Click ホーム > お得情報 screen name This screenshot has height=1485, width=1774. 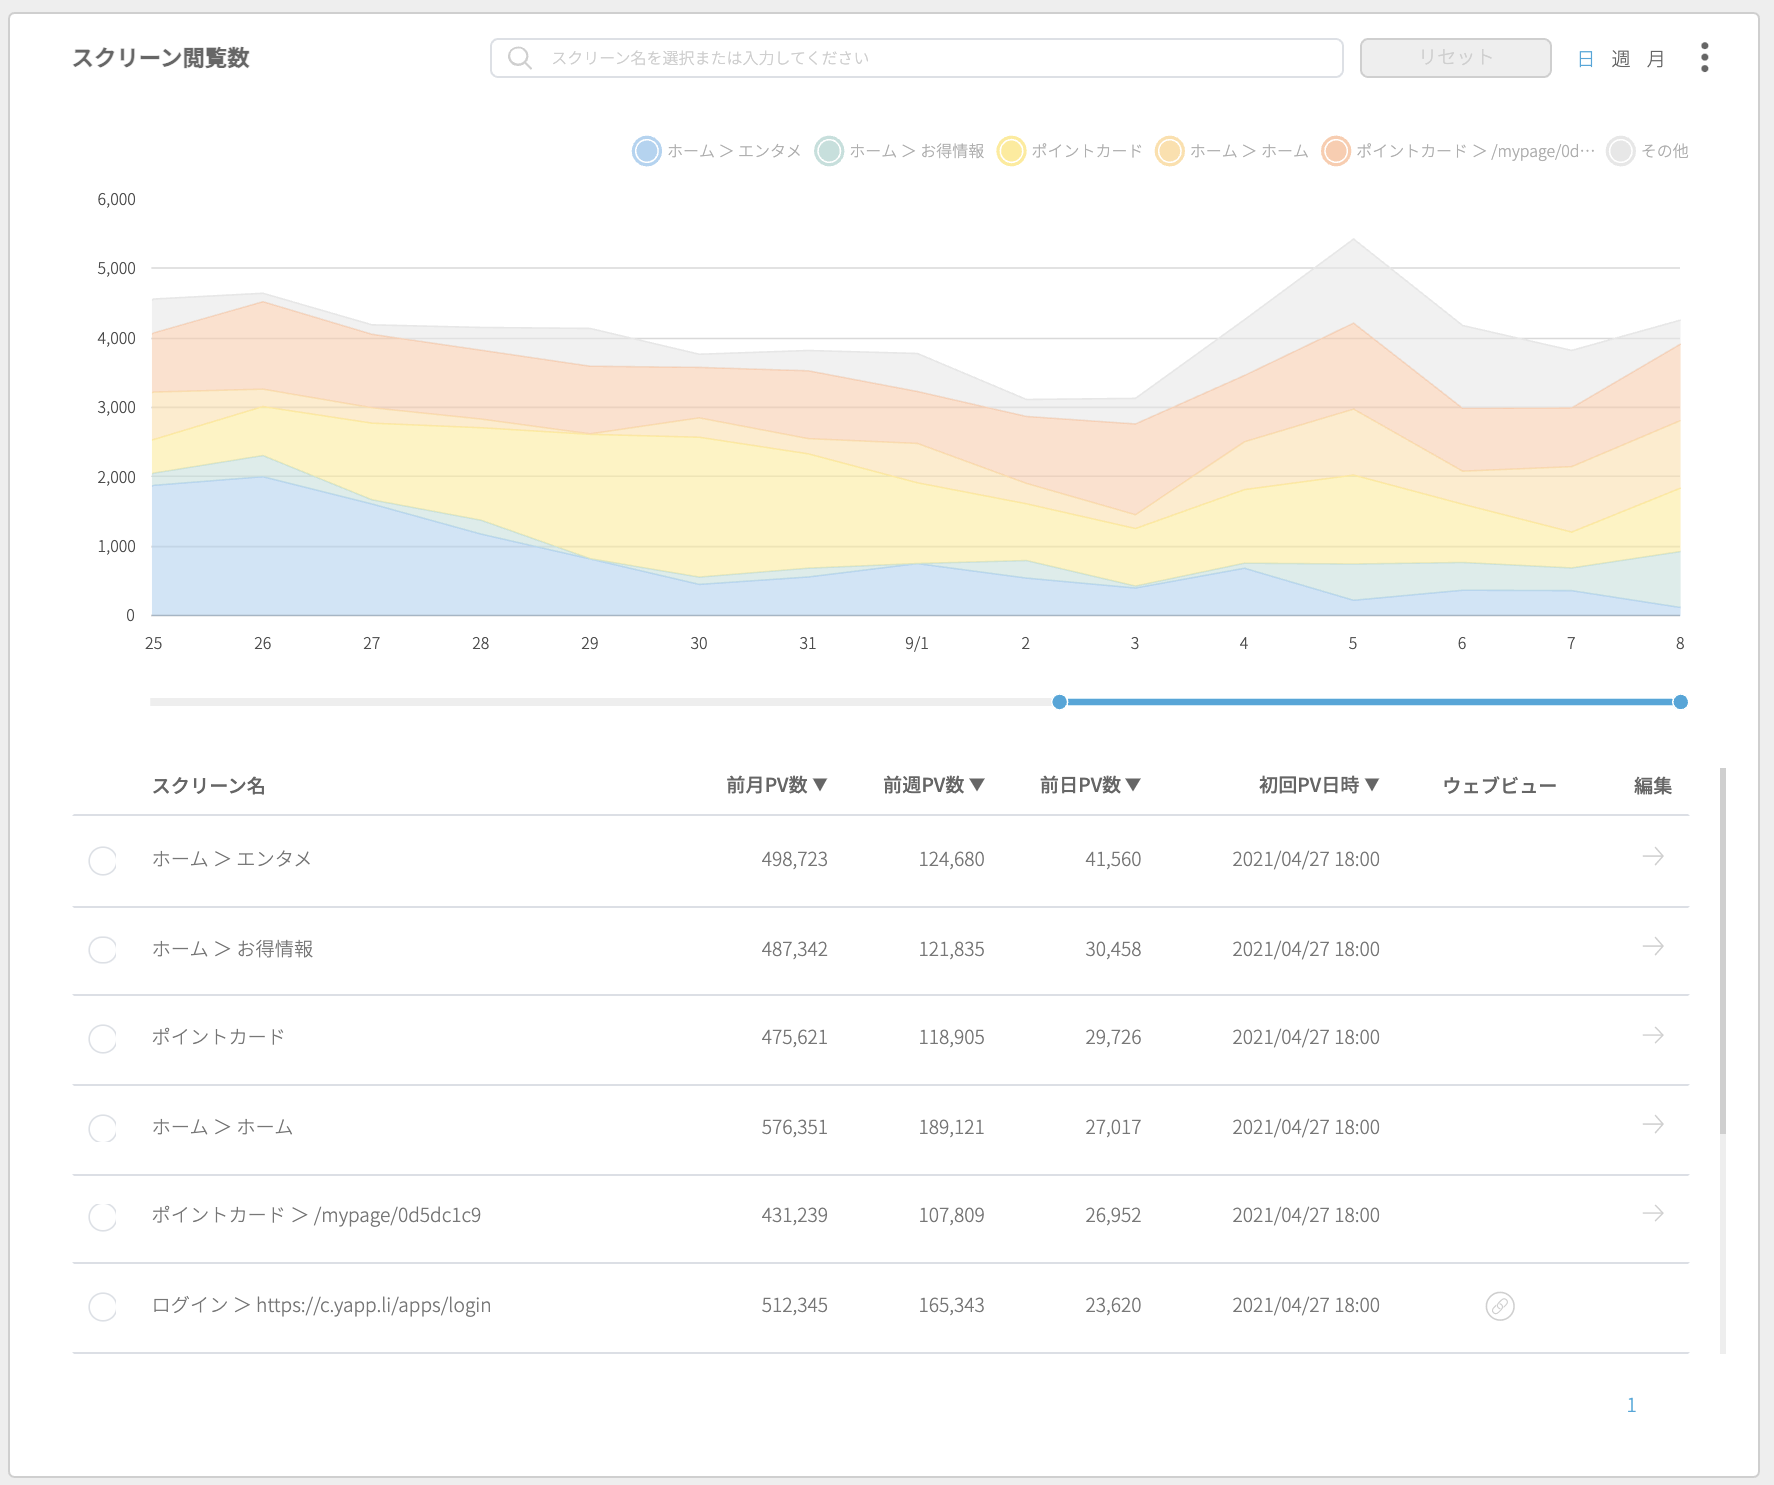[233, 949]
